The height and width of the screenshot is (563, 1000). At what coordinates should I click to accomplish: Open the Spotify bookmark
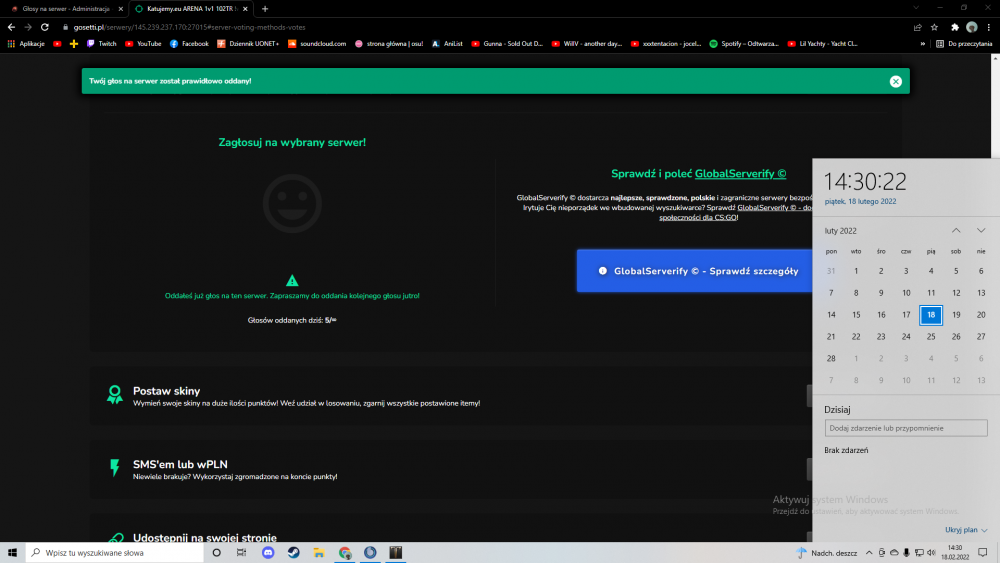tap(744, 44)
